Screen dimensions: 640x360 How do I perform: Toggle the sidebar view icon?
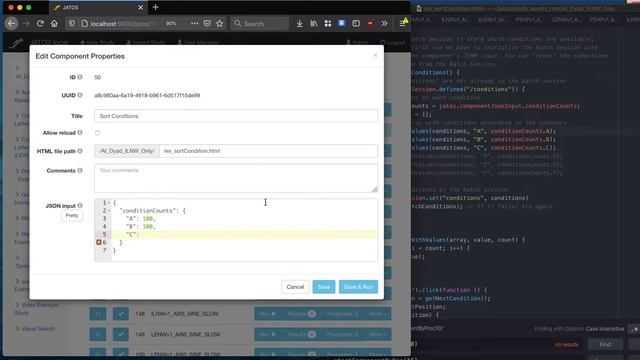coord(356,24)
